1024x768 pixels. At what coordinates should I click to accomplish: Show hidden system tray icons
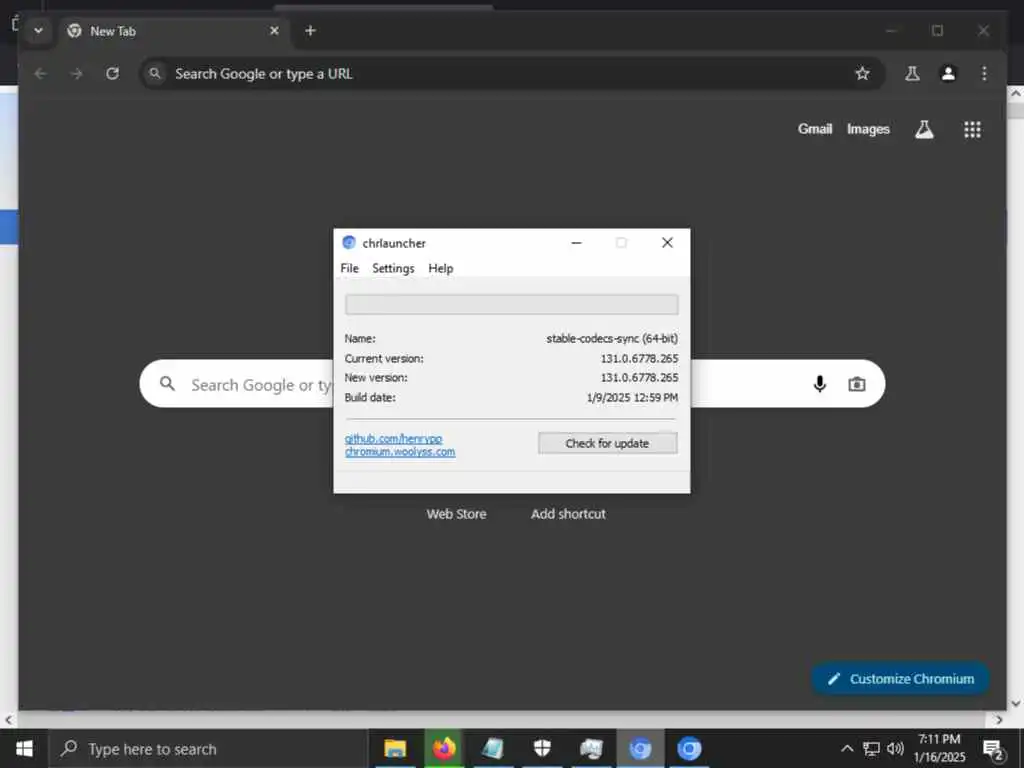(x=846, y=748)
